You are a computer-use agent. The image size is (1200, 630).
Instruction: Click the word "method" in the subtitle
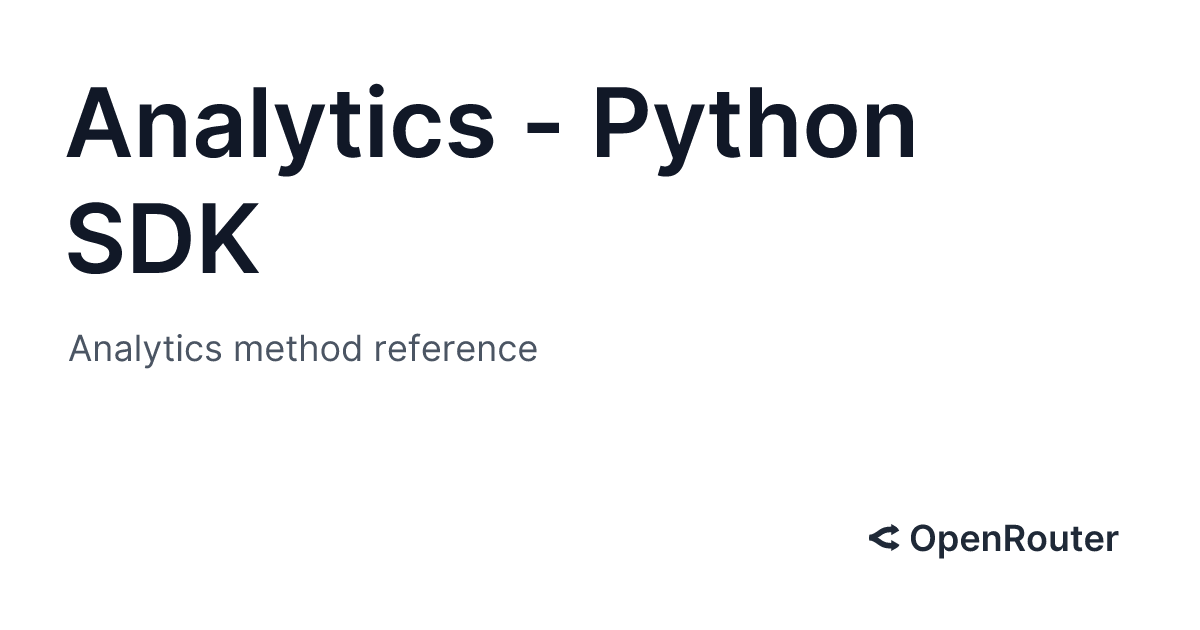(x=298, y=349)
